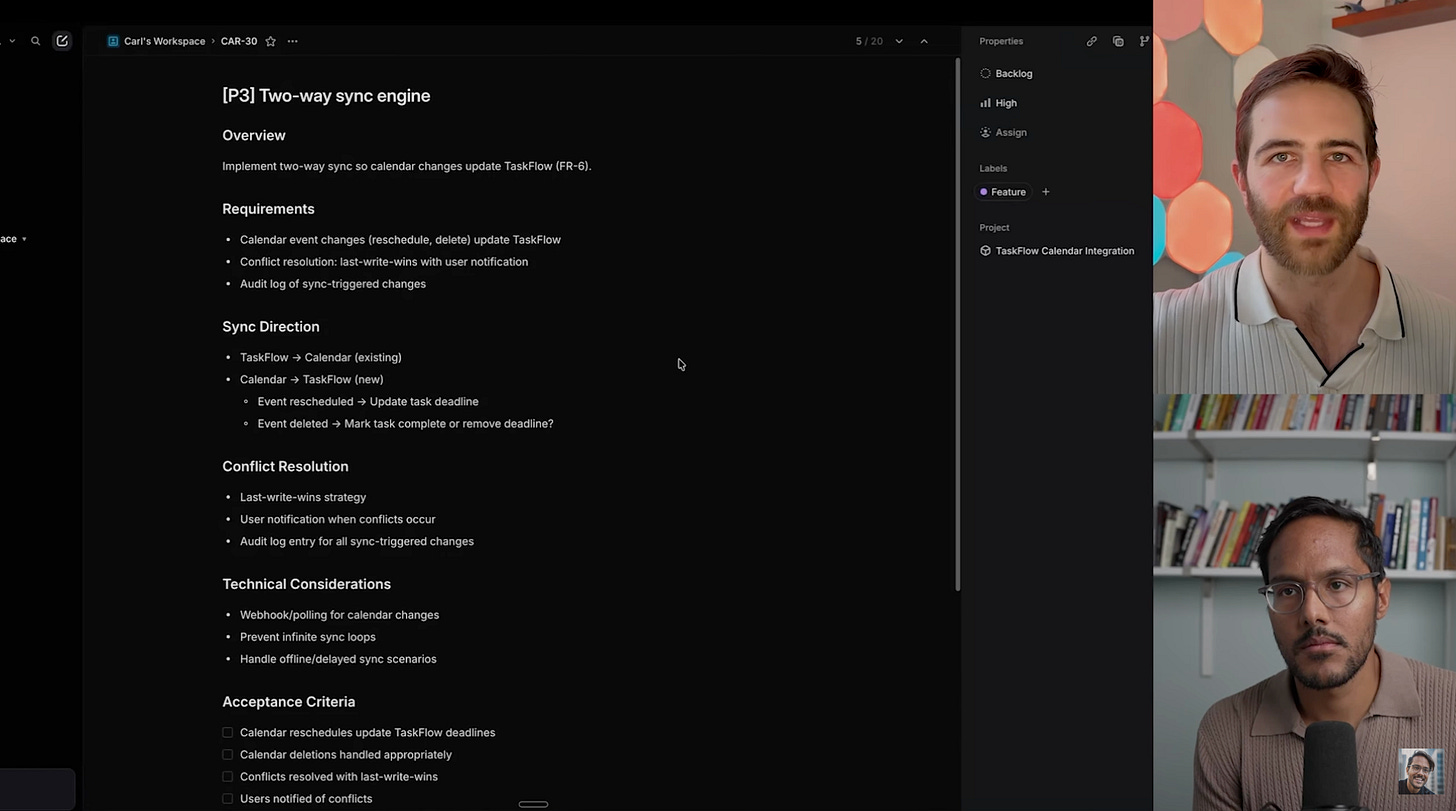Click the purple Feature label color dot
1456x811 pixels.
(984, 192)
